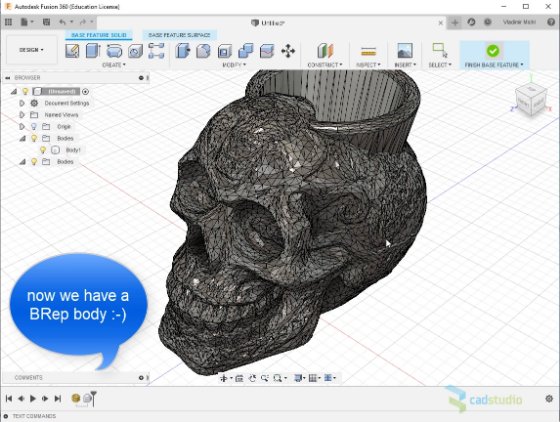
Task: Click the Orbit navigation icon
Action: [224, 378]
